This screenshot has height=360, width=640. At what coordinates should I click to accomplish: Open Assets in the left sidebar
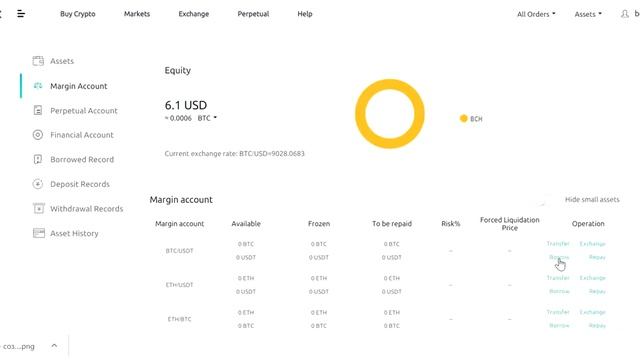tap(62, 61)
